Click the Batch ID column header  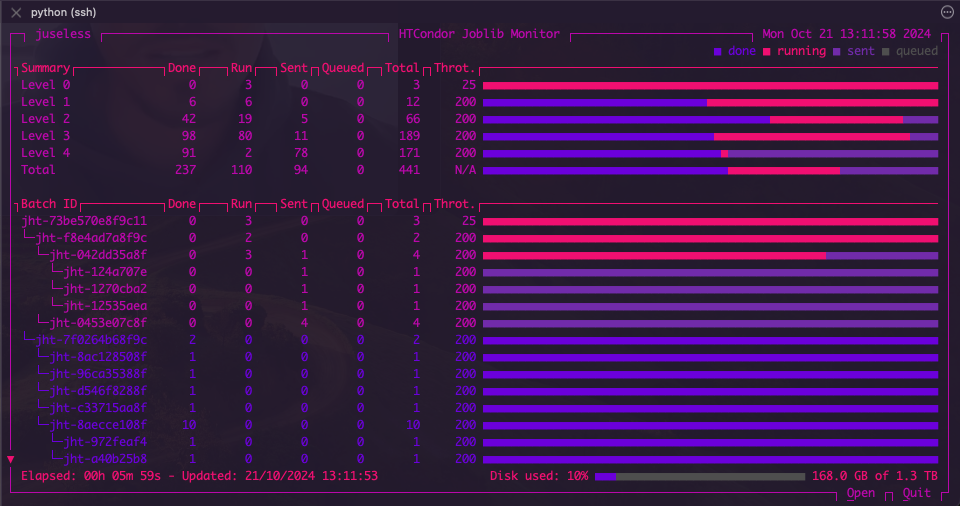(x=49, y=204)
